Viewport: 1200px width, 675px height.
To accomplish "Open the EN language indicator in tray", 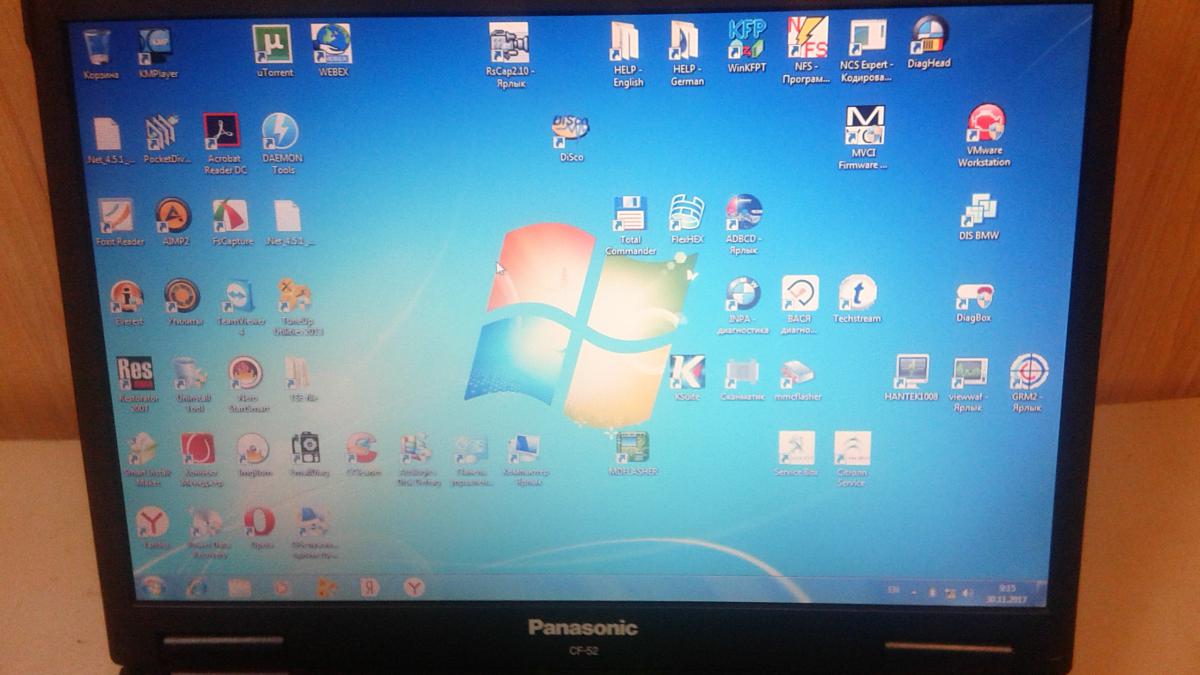I will click(x=893, y=592).
